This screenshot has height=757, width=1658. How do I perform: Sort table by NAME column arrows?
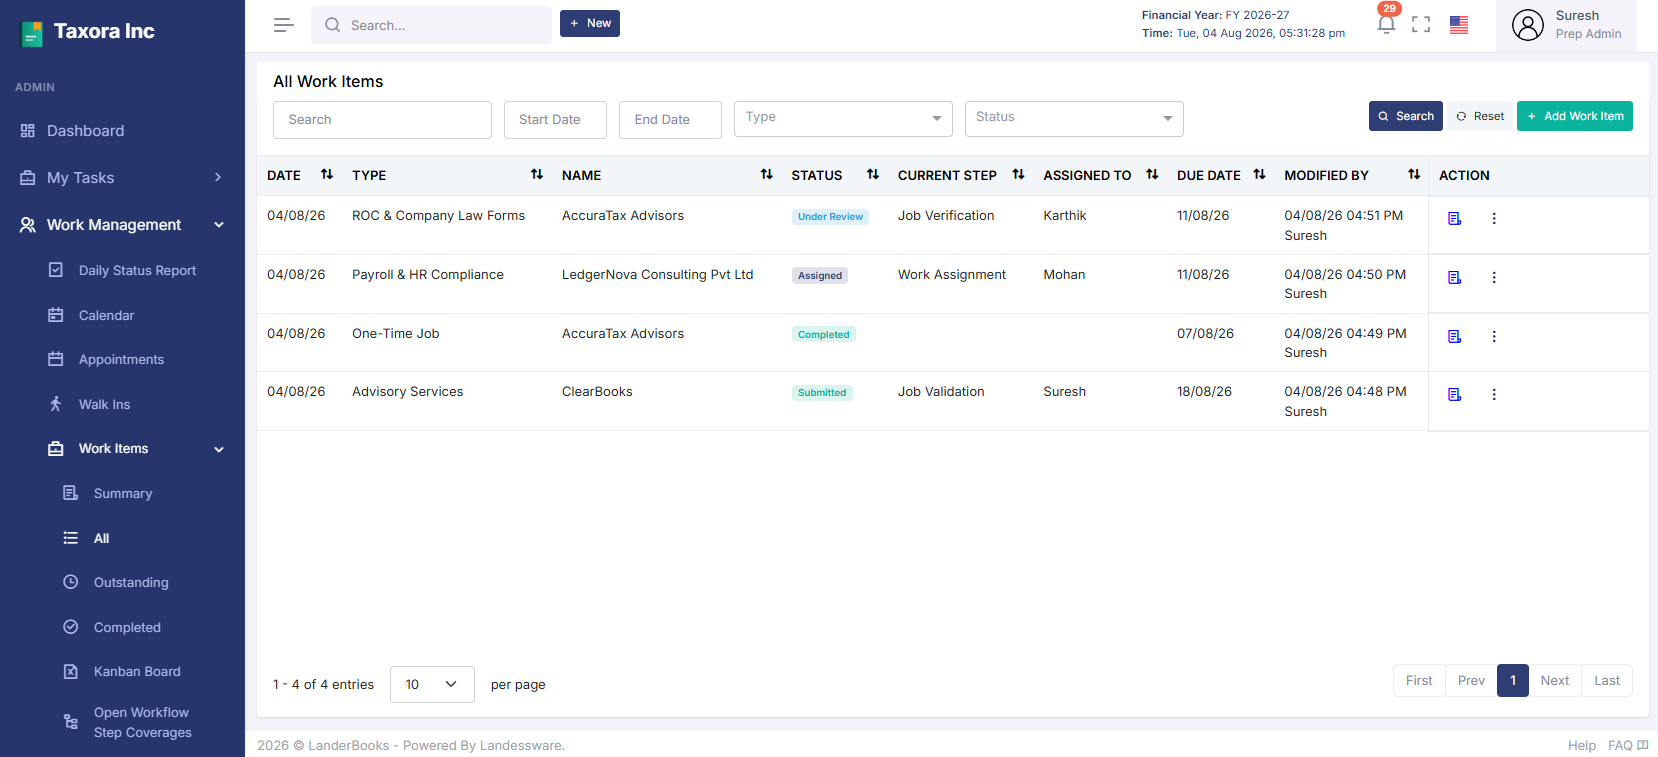coord(767,174)
